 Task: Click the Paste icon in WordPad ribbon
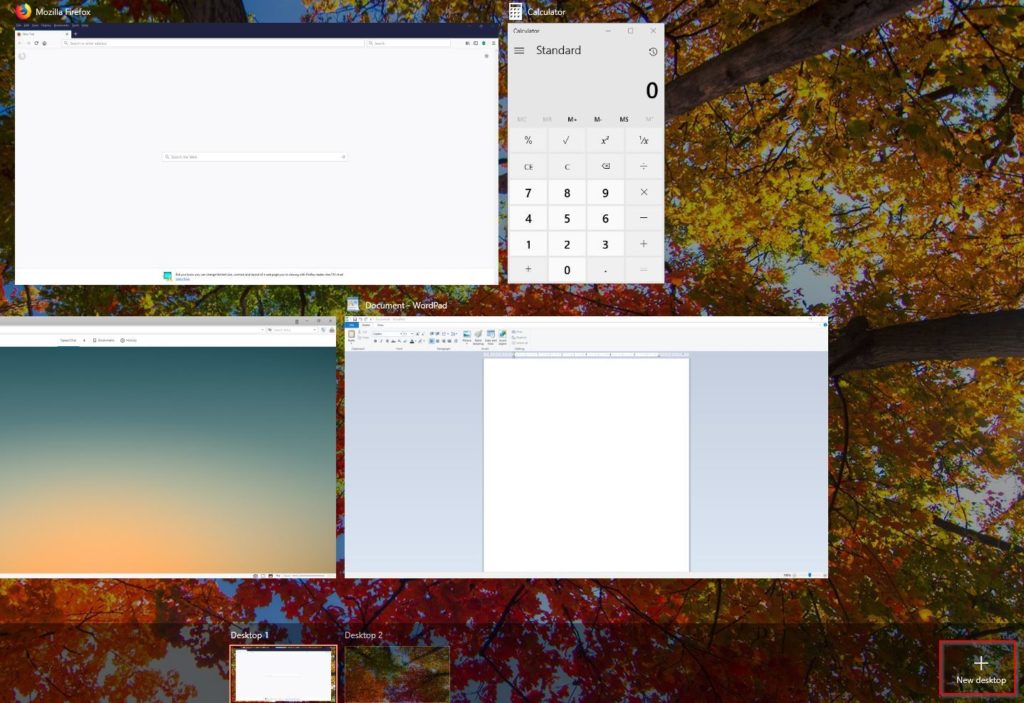[x=351, y=334]
